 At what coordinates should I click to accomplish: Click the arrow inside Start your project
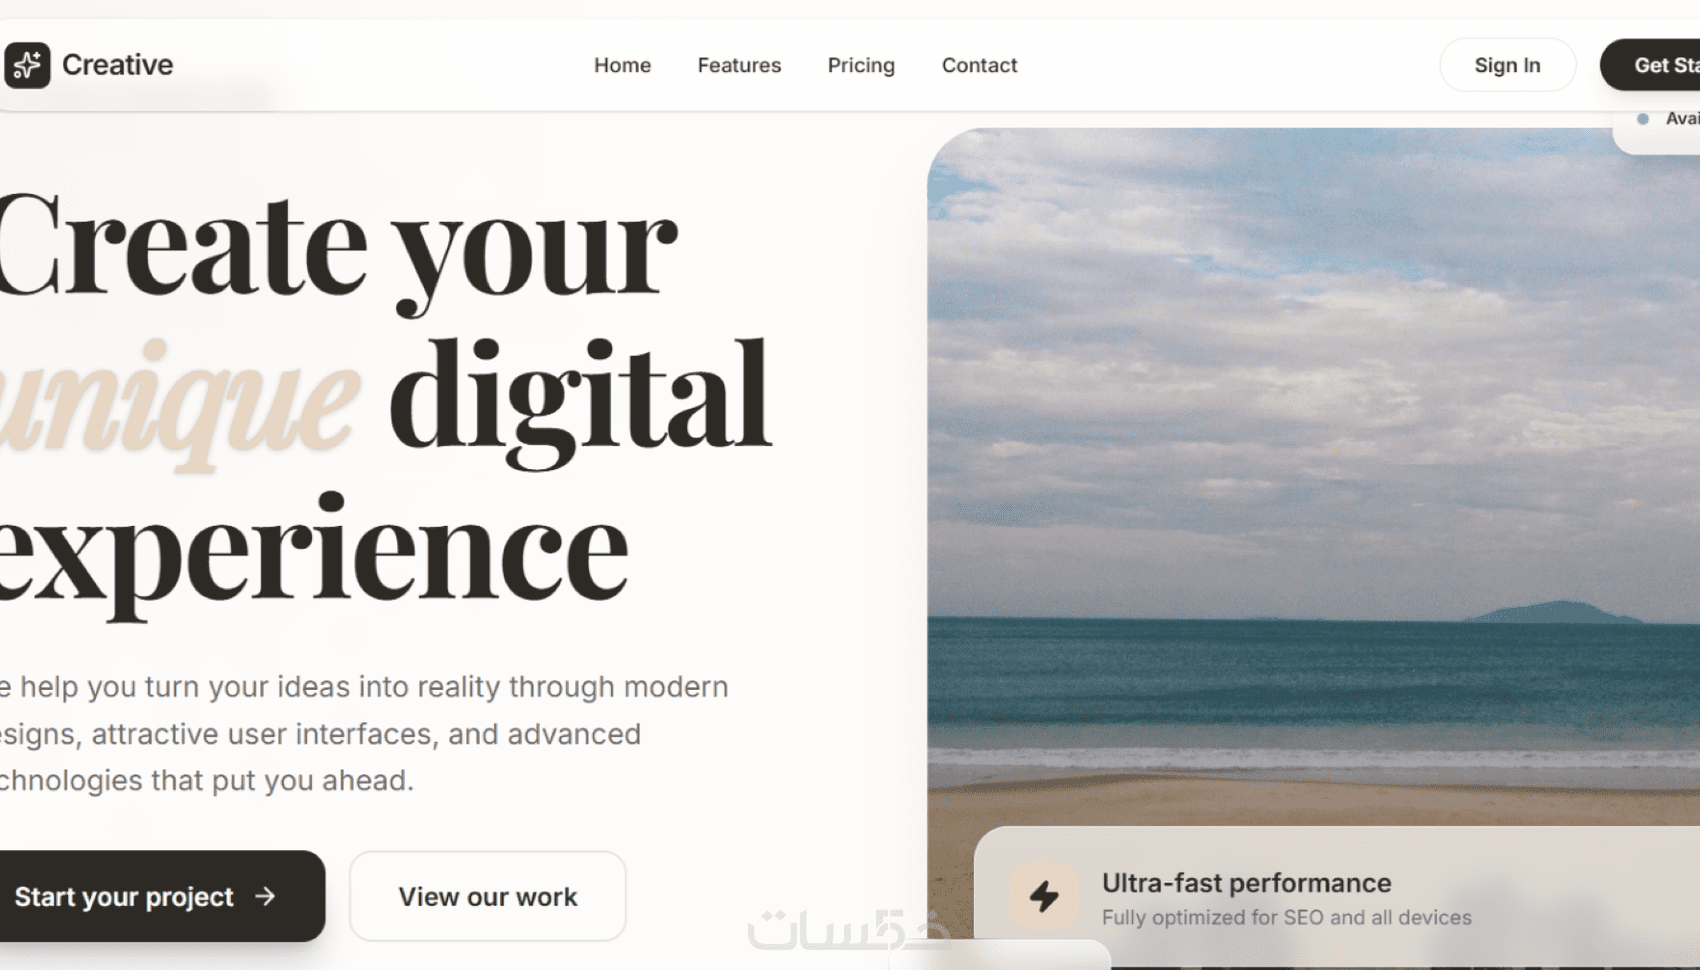(x=265, y=896)
